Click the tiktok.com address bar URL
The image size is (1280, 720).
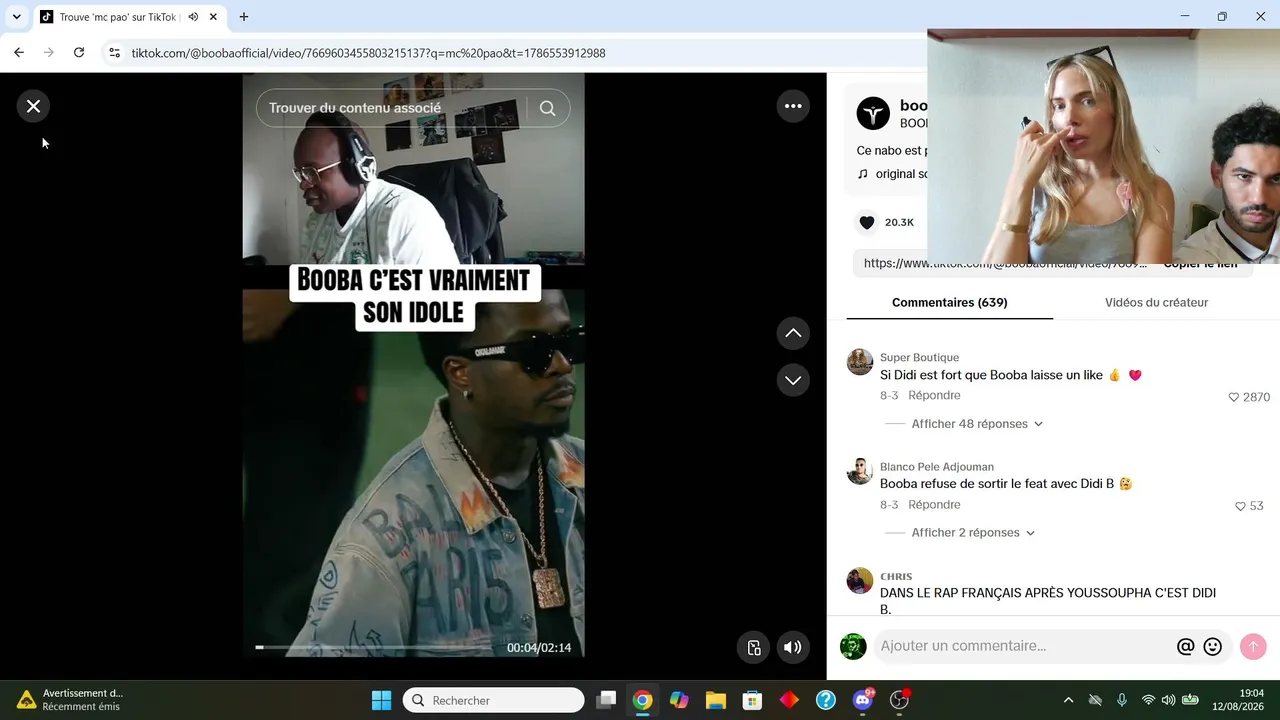pos(368,53)
